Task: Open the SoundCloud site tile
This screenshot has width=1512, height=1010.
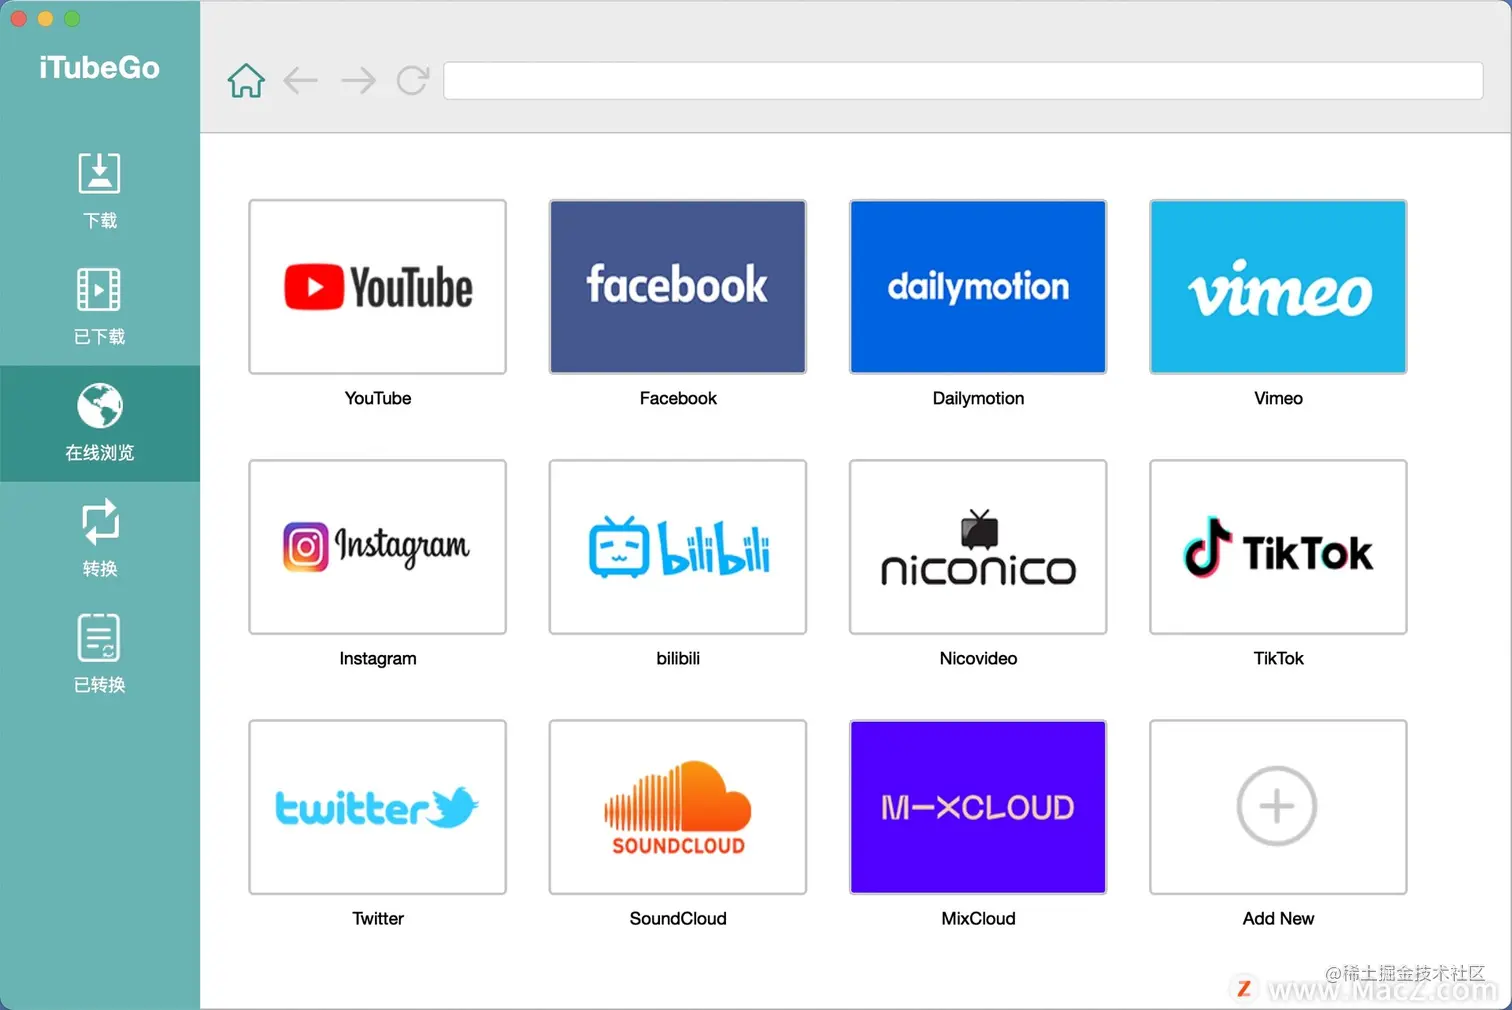Action: pyautogui.click(x=678, y=807)
